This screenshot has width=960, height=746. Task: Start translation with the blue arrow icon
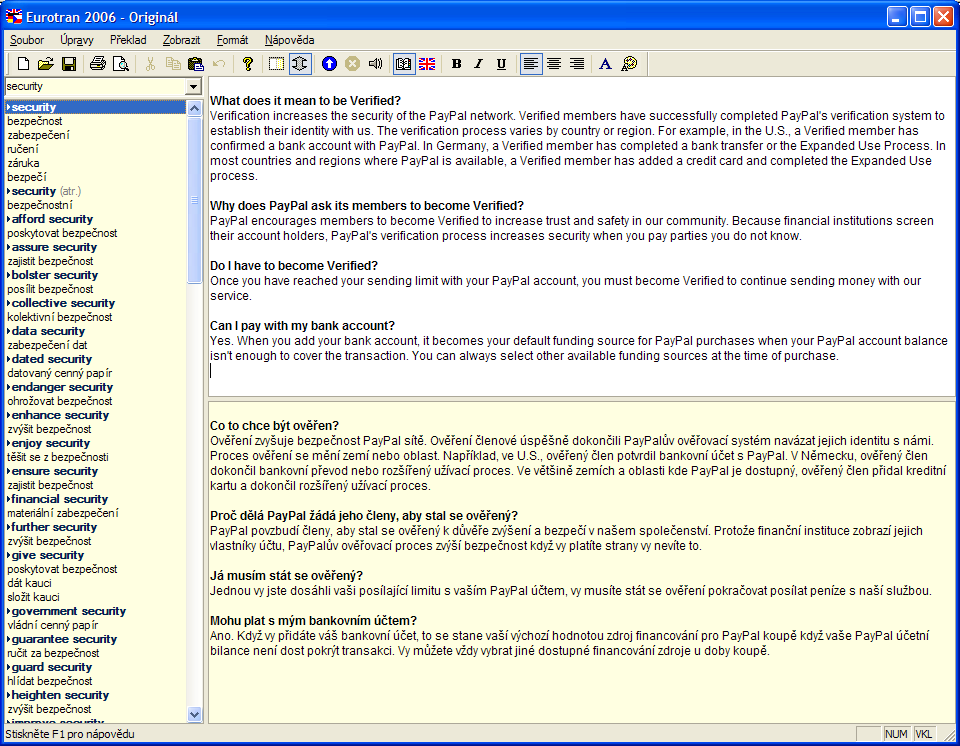tap(329, 64)
